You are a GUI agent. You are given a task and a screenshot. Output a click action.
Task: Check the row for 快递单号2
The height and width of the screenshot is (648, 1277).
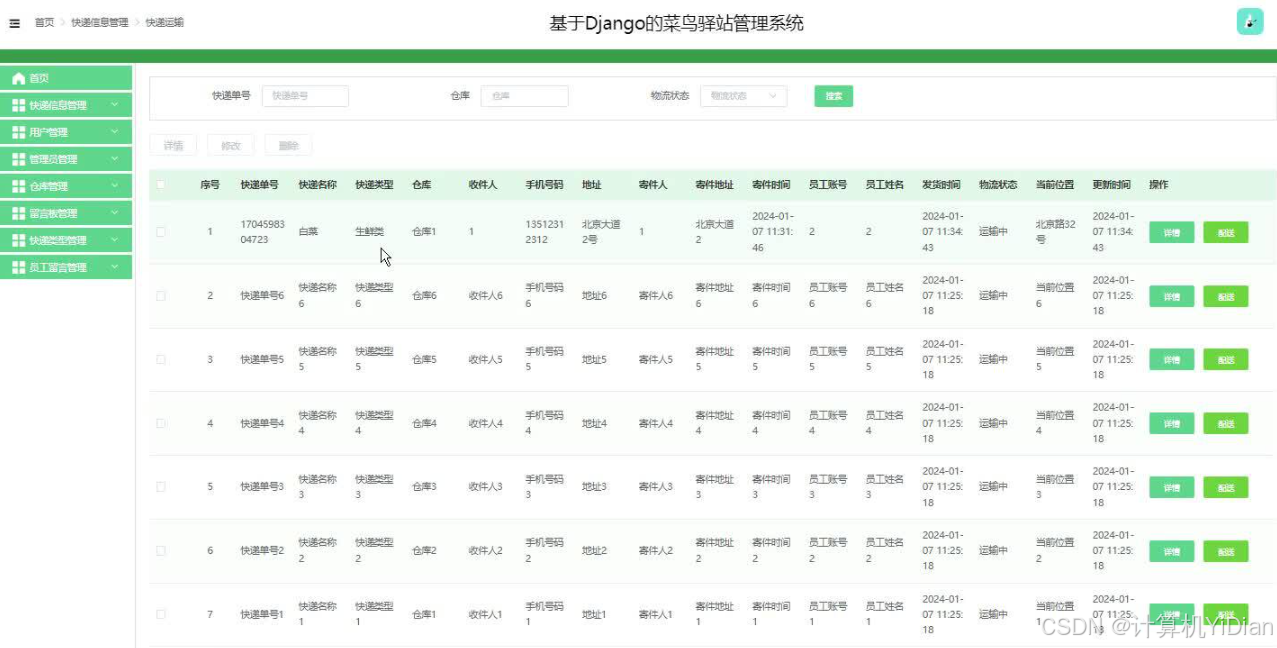point(161,551)
